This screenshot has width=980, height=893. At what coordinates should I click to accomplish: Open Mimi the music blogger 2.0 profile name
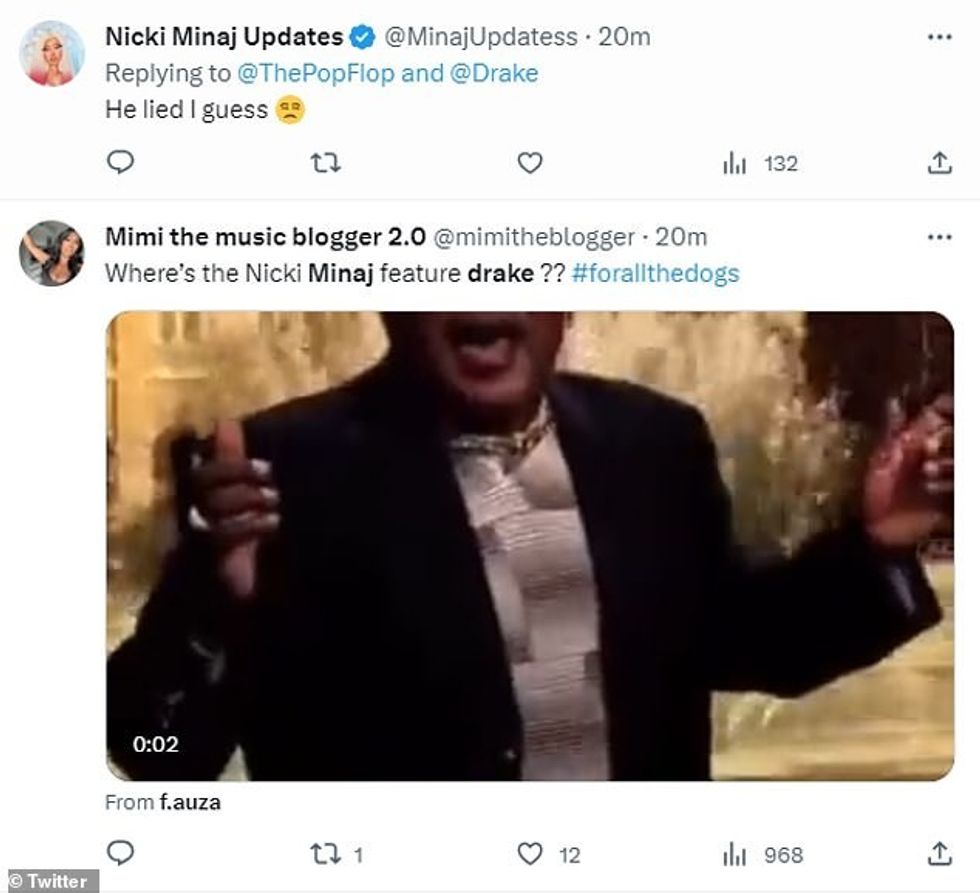(x=266, y=237)
